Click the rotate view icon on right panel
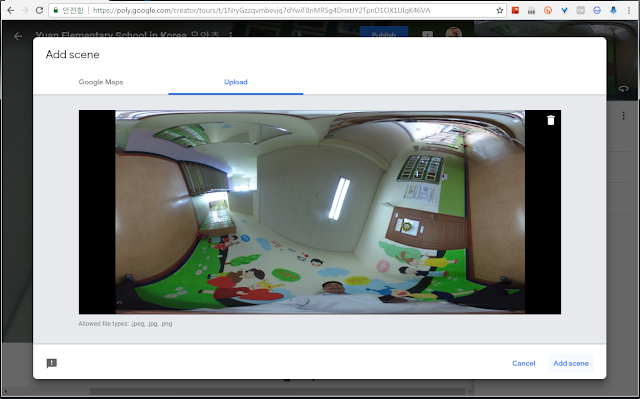Viewport: 640px width, 399px height. coord(623,89)
